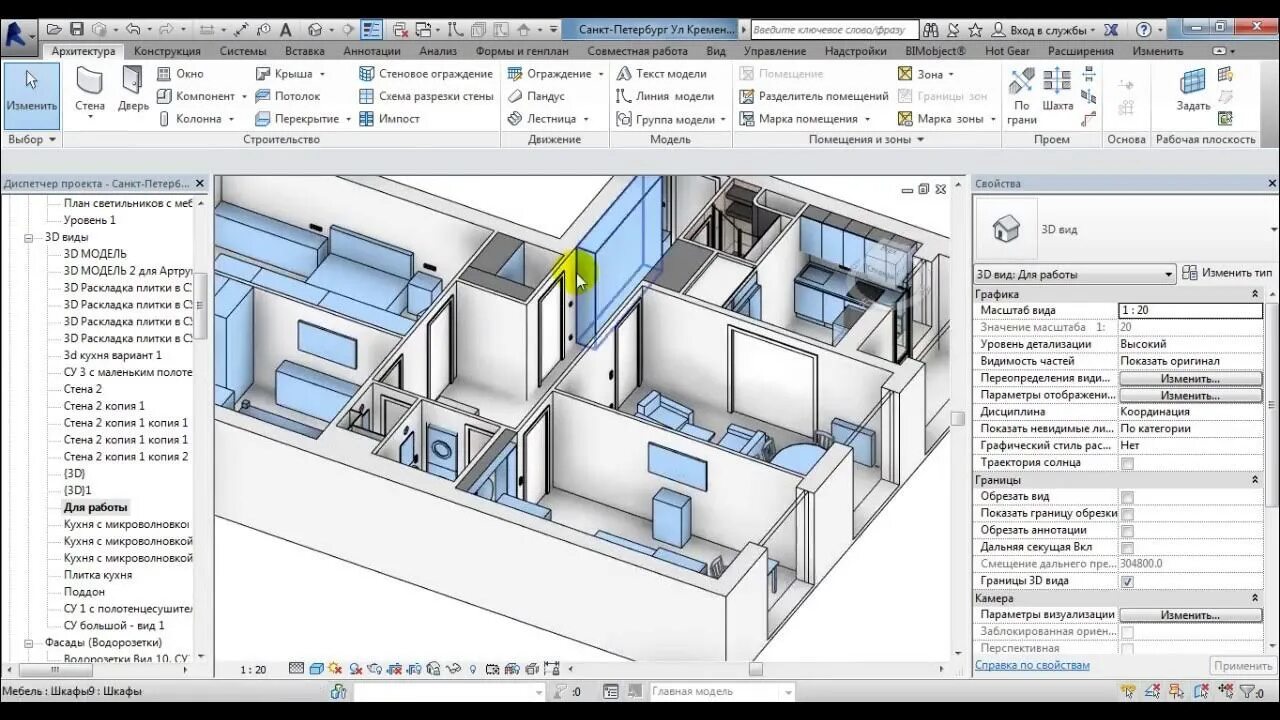Image resolution: width=1280 pixels, height=720 pixels.
Task: Expand the Лестница dropdown arrow
Action: tap(586, 119)
